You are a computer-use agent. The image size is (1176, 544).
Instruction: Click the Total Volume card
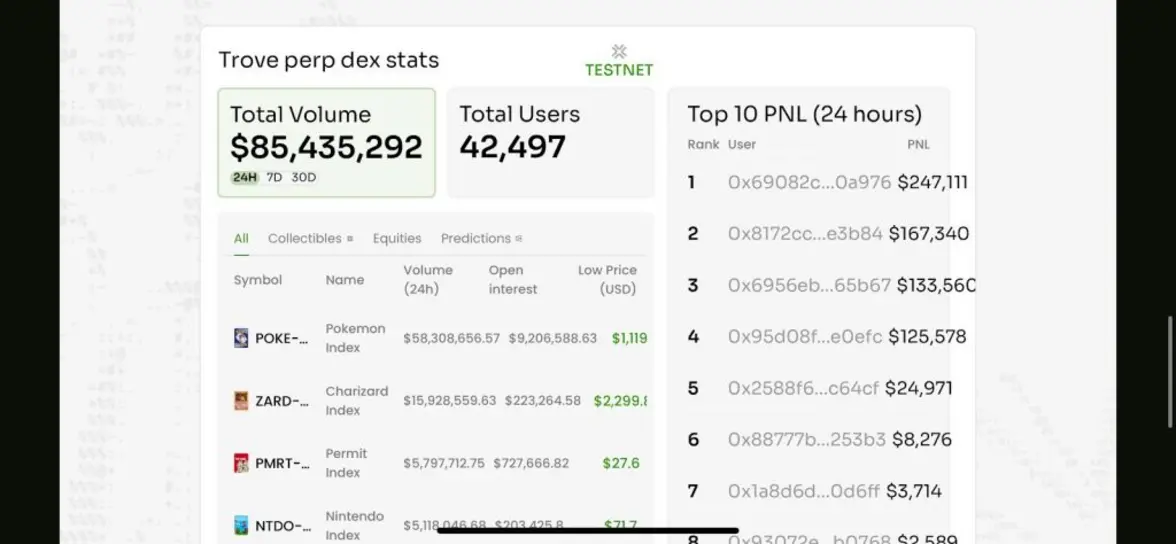pyautogui.click(x=326, y=142)
